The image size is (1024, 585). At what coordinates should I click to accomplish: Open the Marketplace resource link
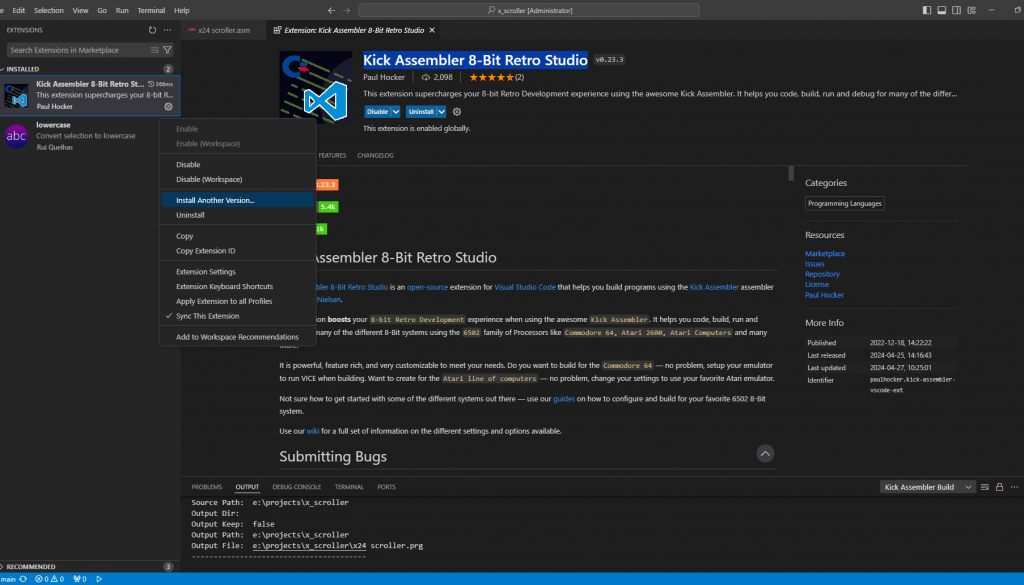[825, 253]
